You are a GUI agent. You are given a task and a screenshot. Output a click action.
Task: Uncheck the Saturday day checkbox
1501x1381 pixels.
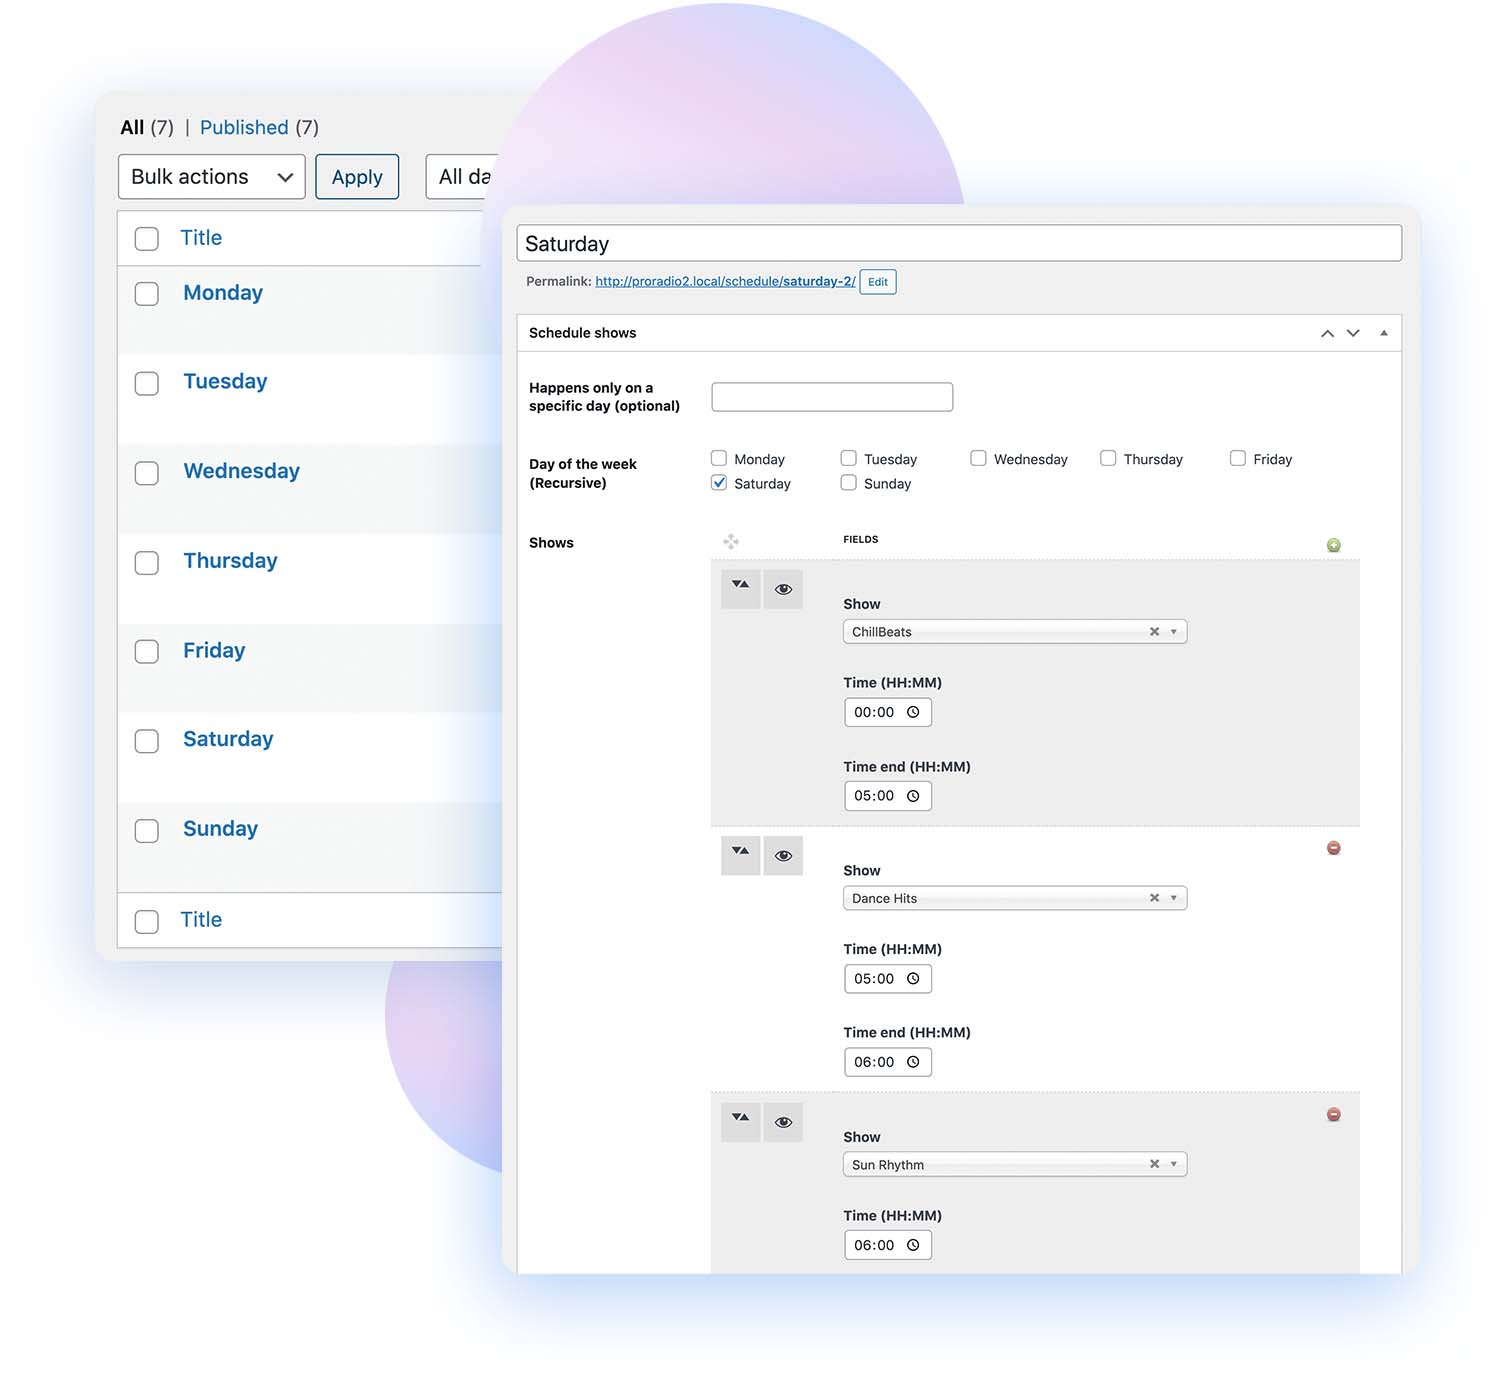pos(719,483)
